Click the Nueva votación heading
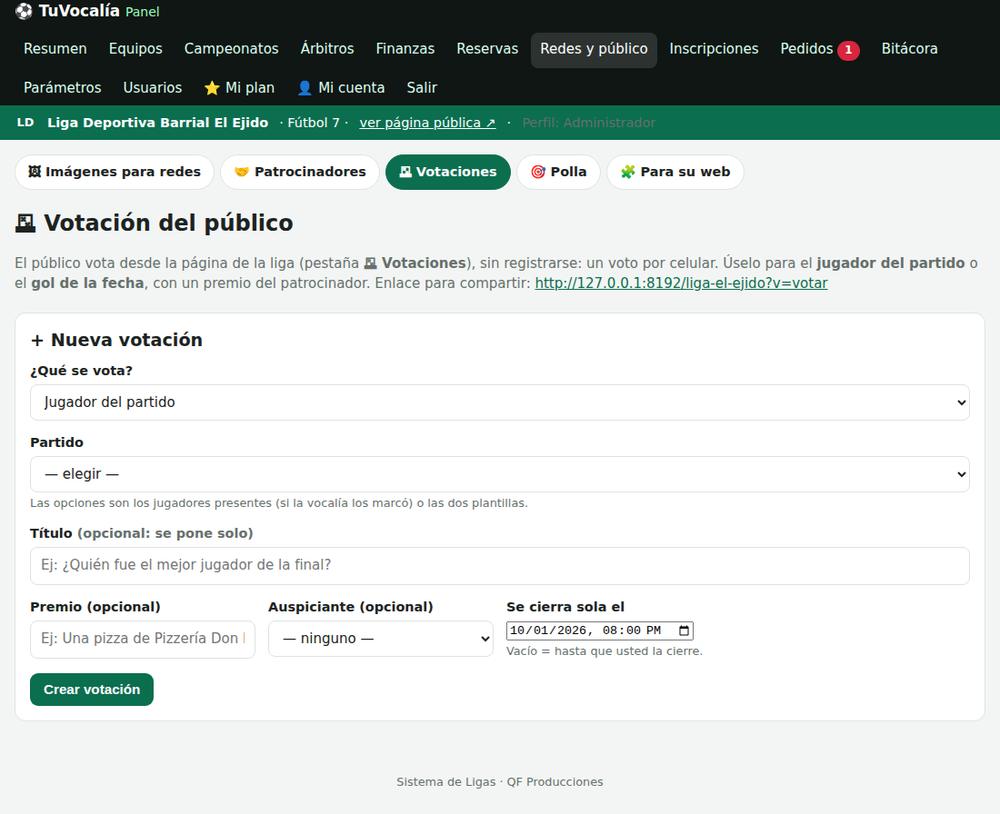Viewport: 1000px width, 814px height. pyautogui.click(x=117, y=340)
